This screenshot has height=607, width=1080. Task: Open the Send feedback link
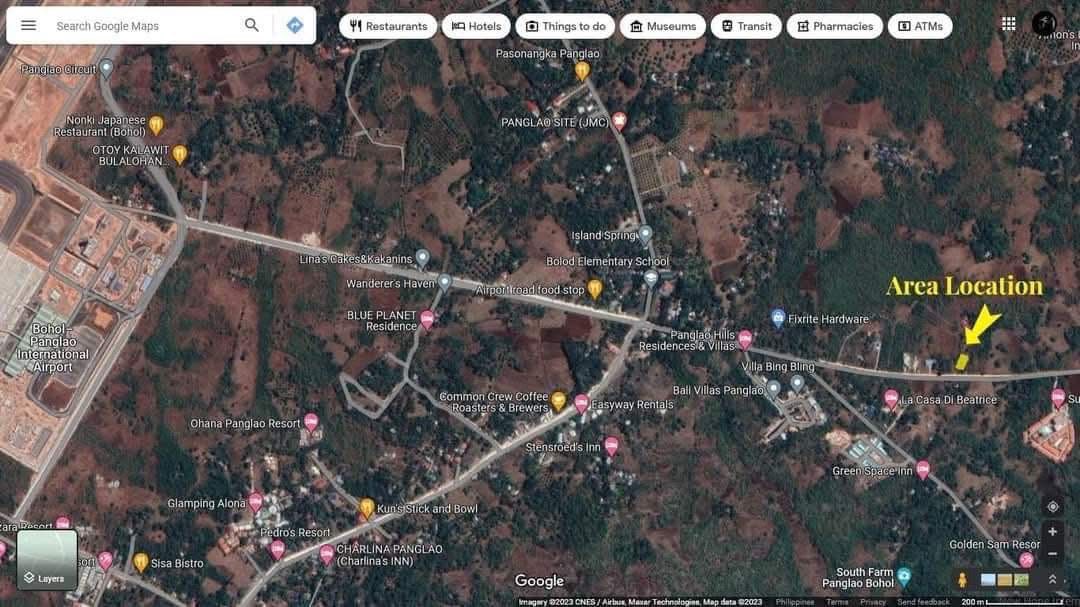tap(923, 602)
